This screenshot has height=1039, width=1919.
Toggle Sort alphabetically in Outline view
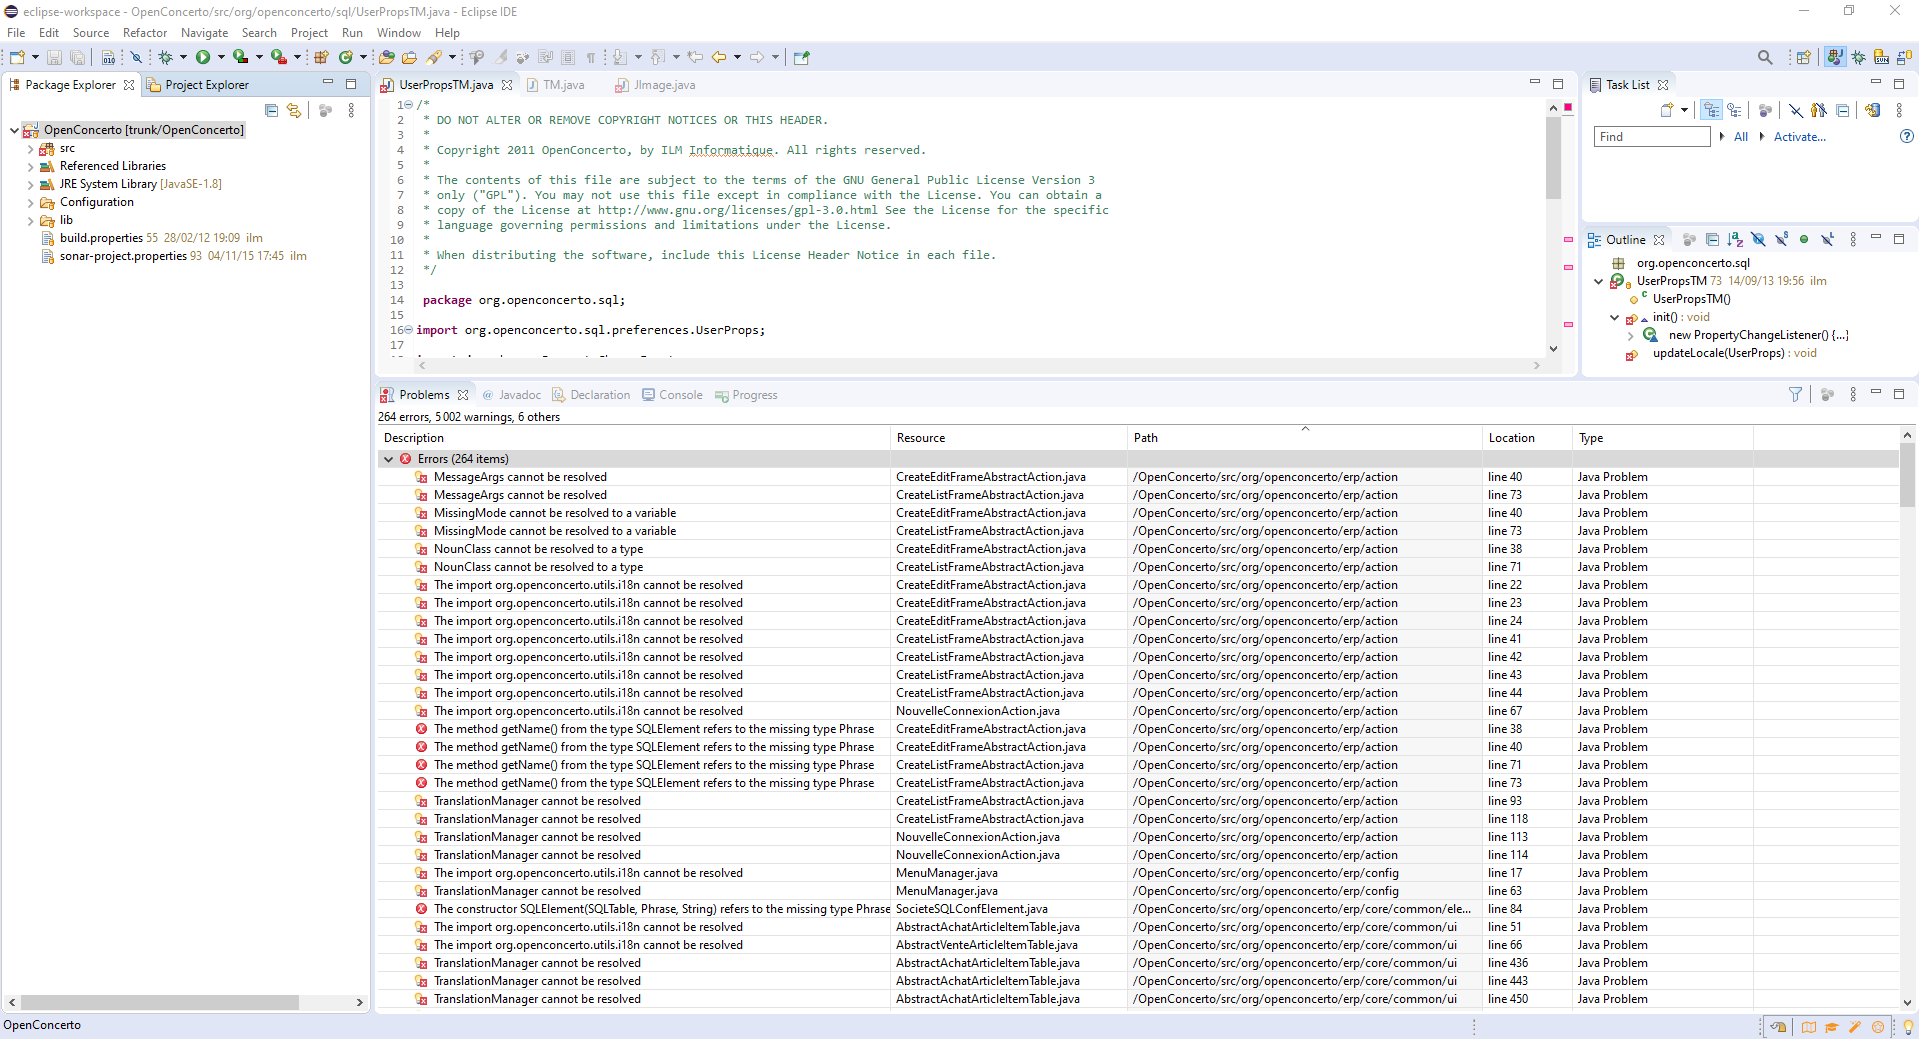(1735, 239)
